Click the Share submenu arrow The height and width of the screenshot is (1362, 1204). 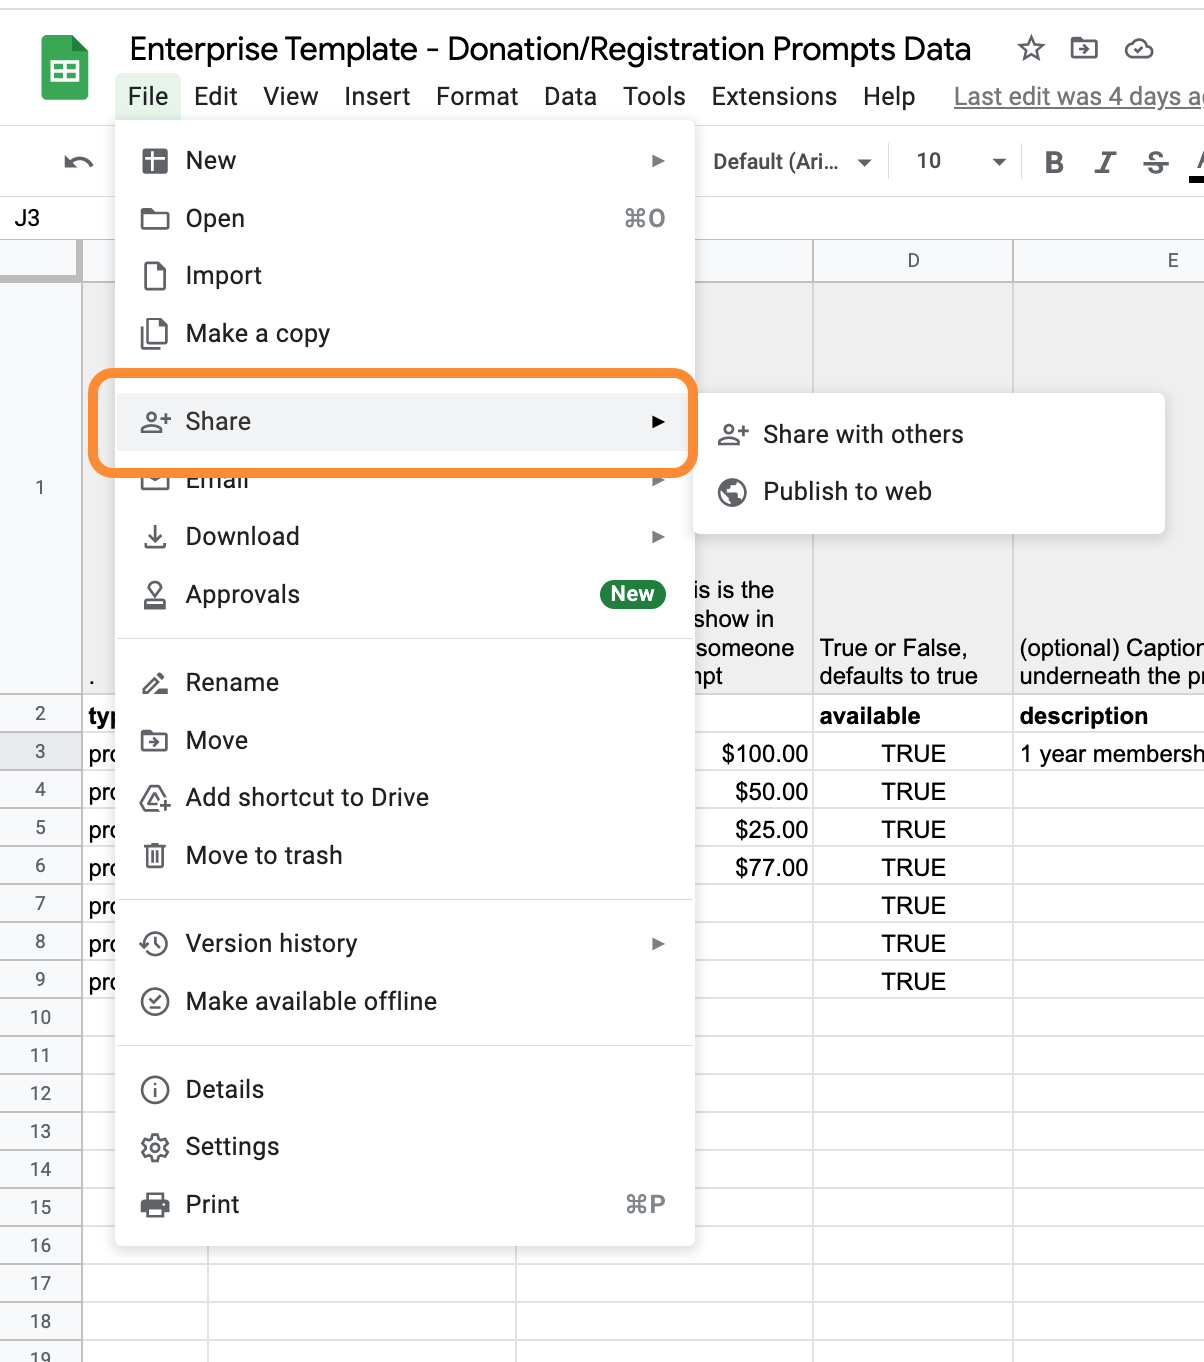tap(658, 422)
